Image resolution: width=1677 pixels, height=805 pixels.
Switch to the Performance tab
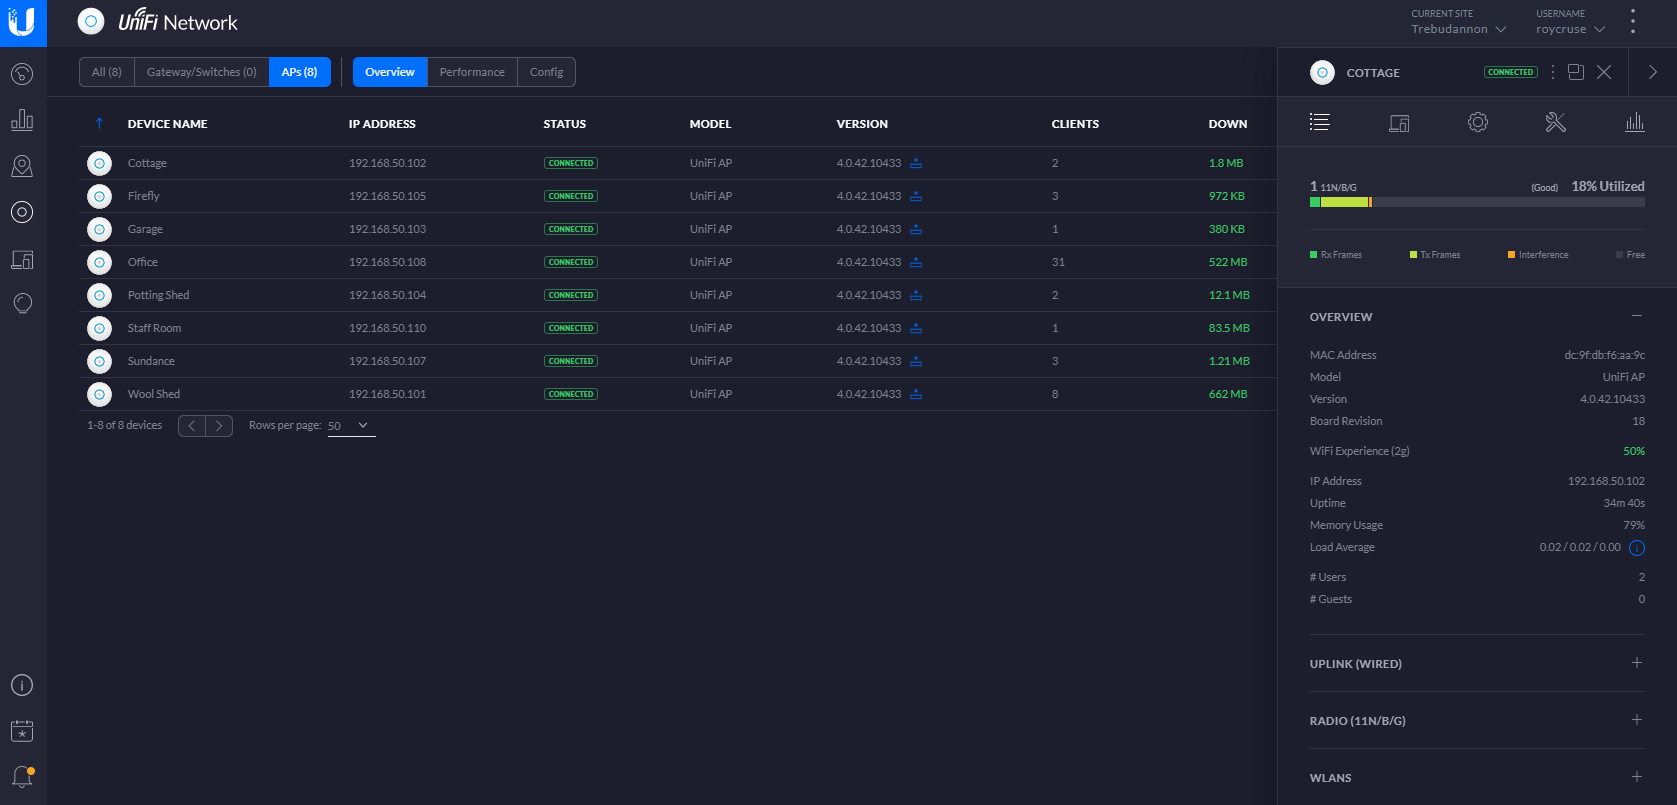pyautogui.click(x=472, y=72)
